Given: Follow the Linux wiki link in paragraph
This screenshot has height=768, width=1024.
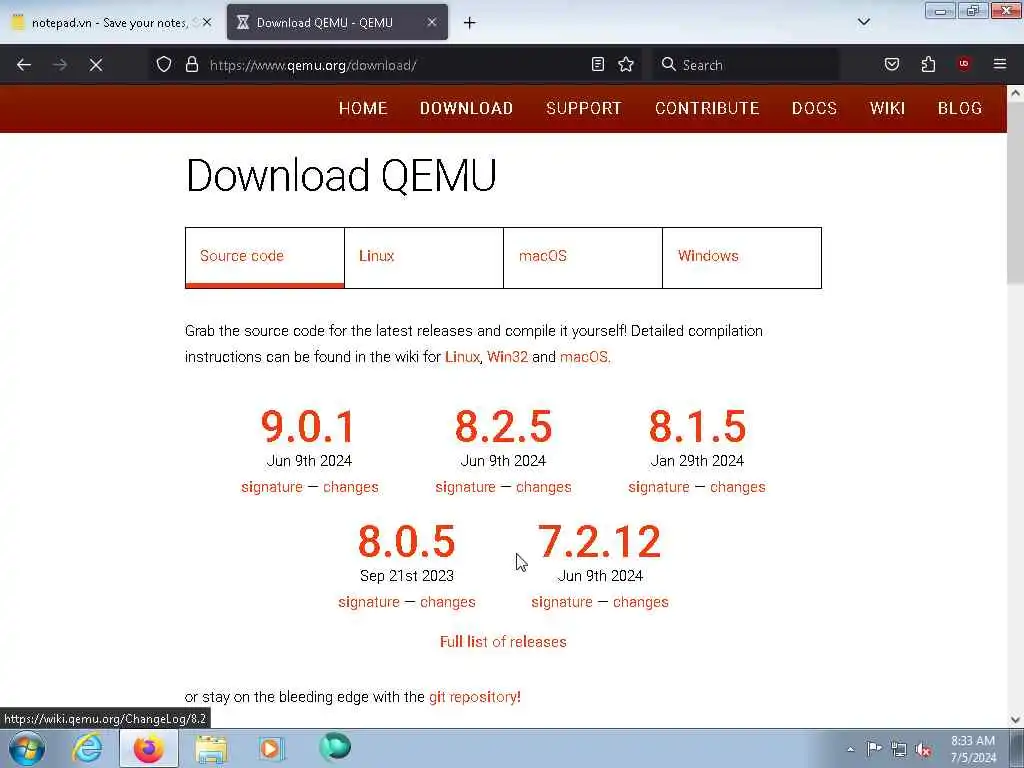Looking at the screenshot, I should (x=462, y=357).
